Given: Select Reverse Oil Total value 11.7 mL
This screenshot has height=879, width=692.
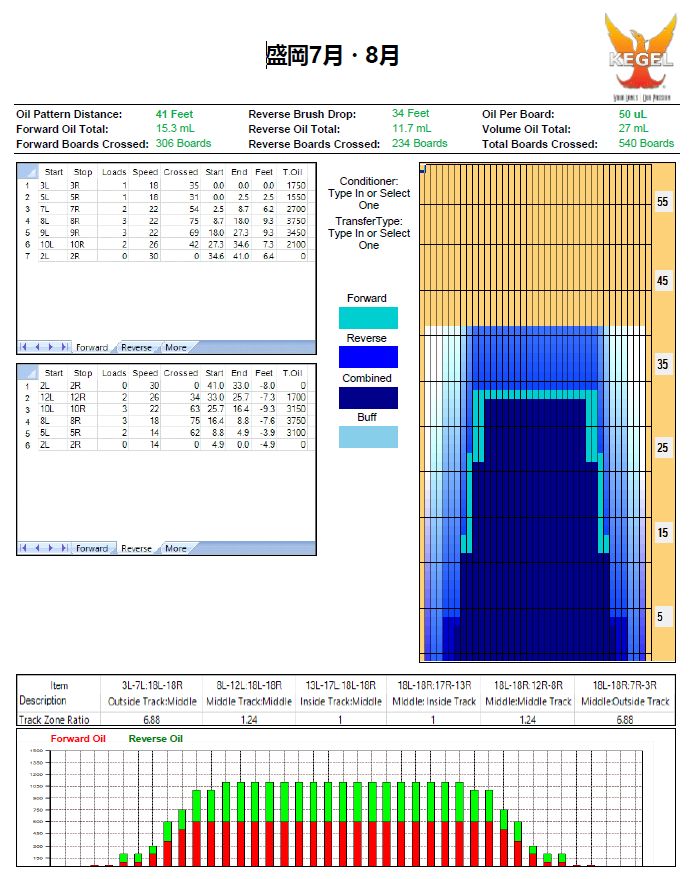Looking at the screenshot, I should [412, 128].
